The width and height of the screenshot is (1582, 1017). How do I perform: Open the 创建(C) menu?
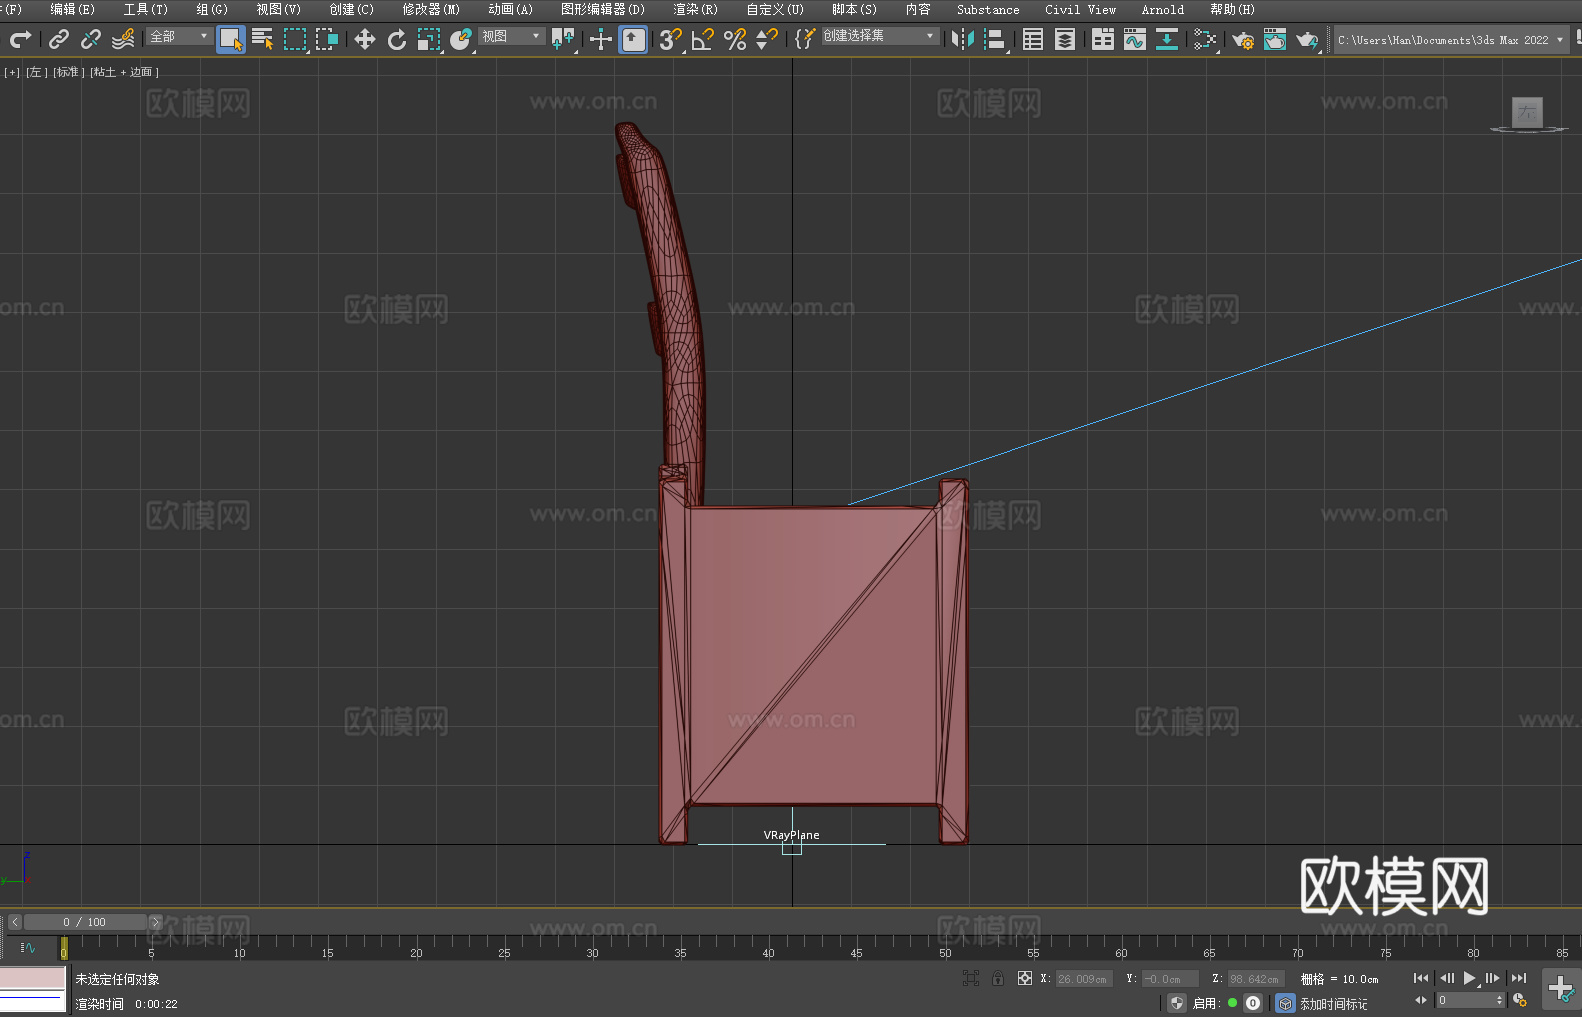pyautogui.click(x=352, y=9)
